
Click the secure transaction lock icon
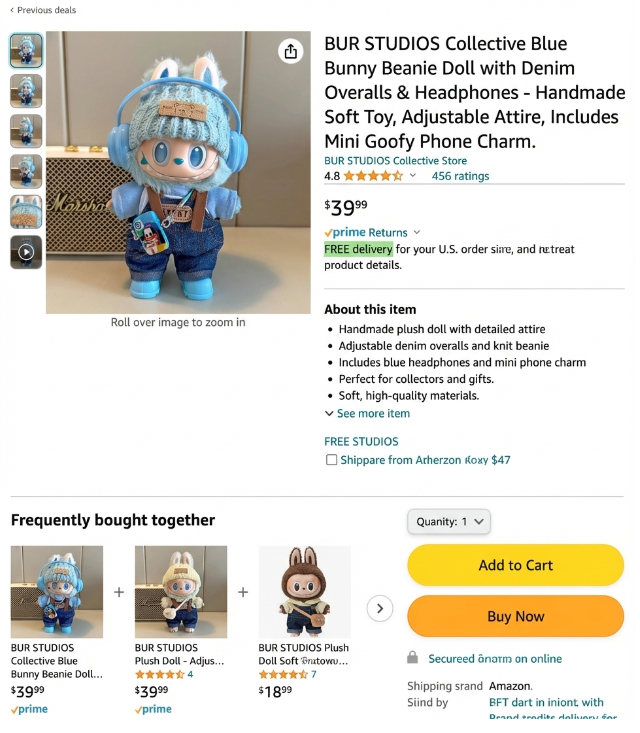[412, 658]
